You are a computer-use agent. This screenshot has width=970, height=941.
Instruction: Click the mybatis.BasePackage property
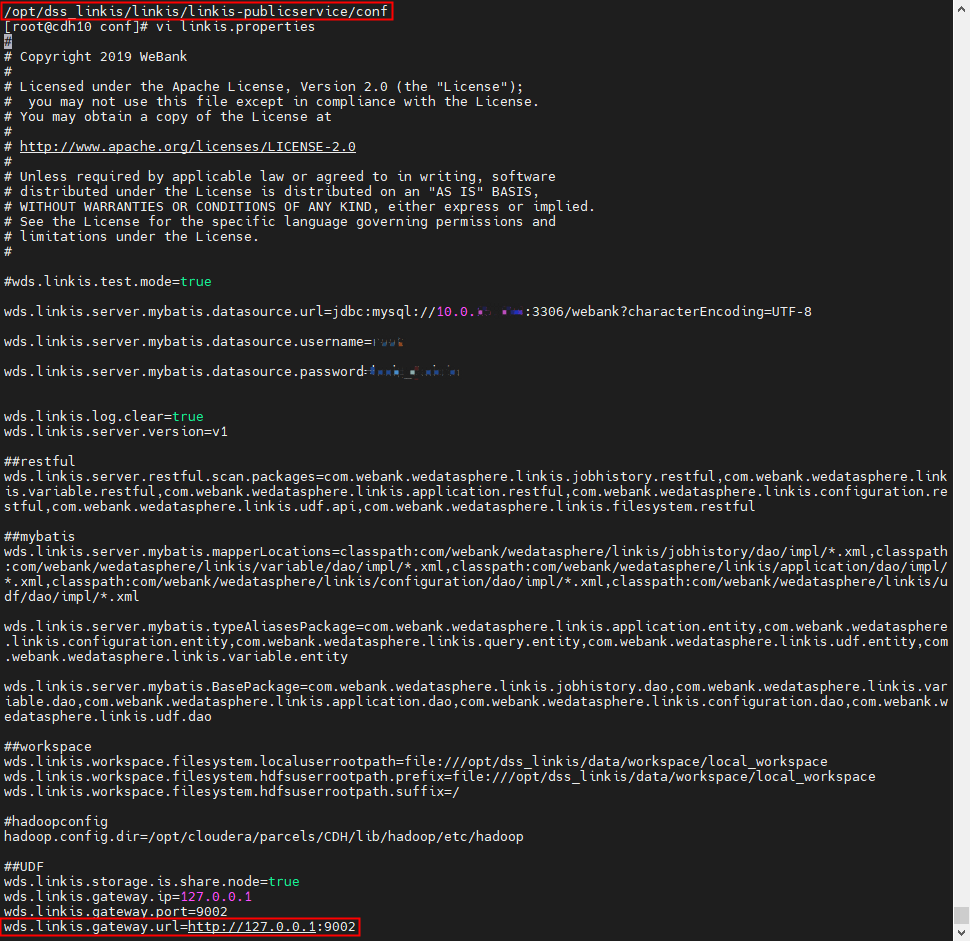[x=475, y=702]
